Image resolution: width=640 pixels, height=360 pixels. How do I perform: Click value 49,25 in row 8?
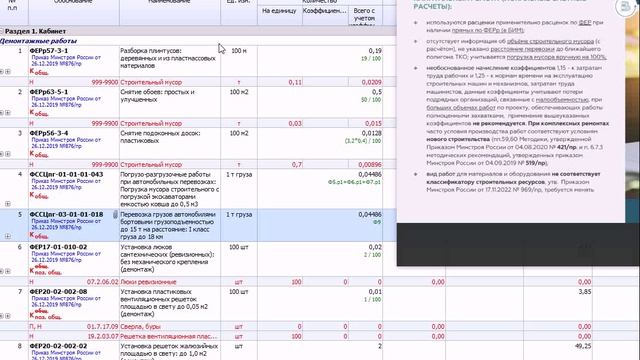point(583,346)
